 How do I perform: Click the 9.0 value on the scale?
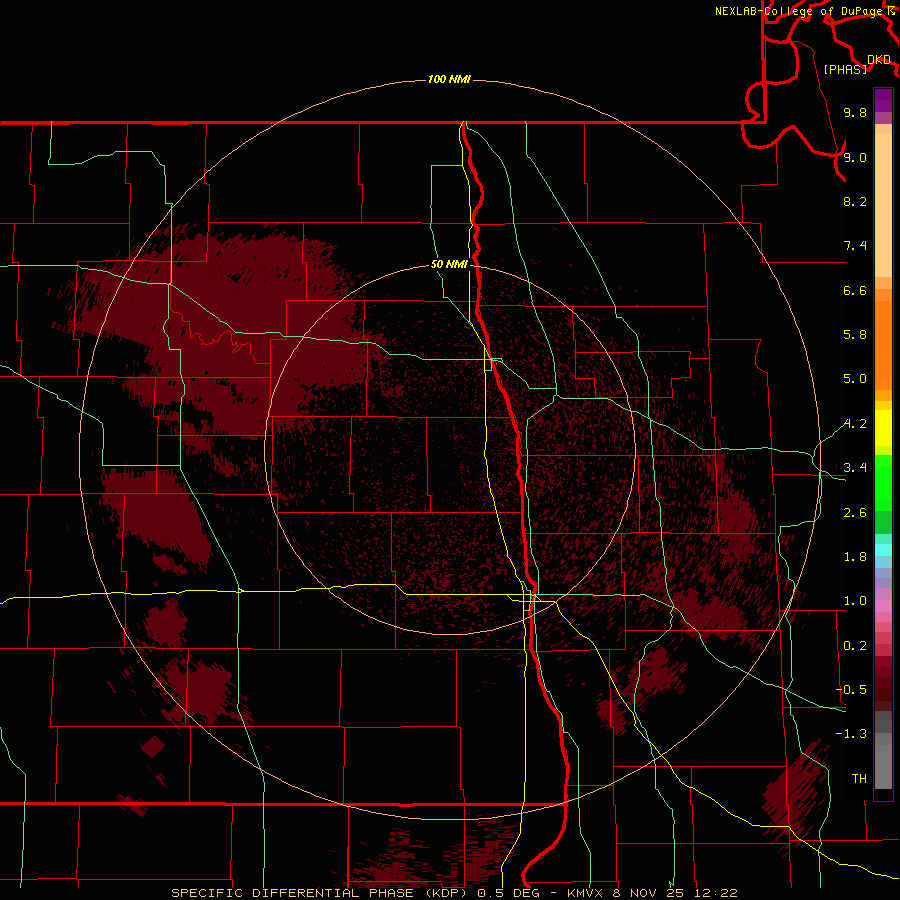point(855,157)
